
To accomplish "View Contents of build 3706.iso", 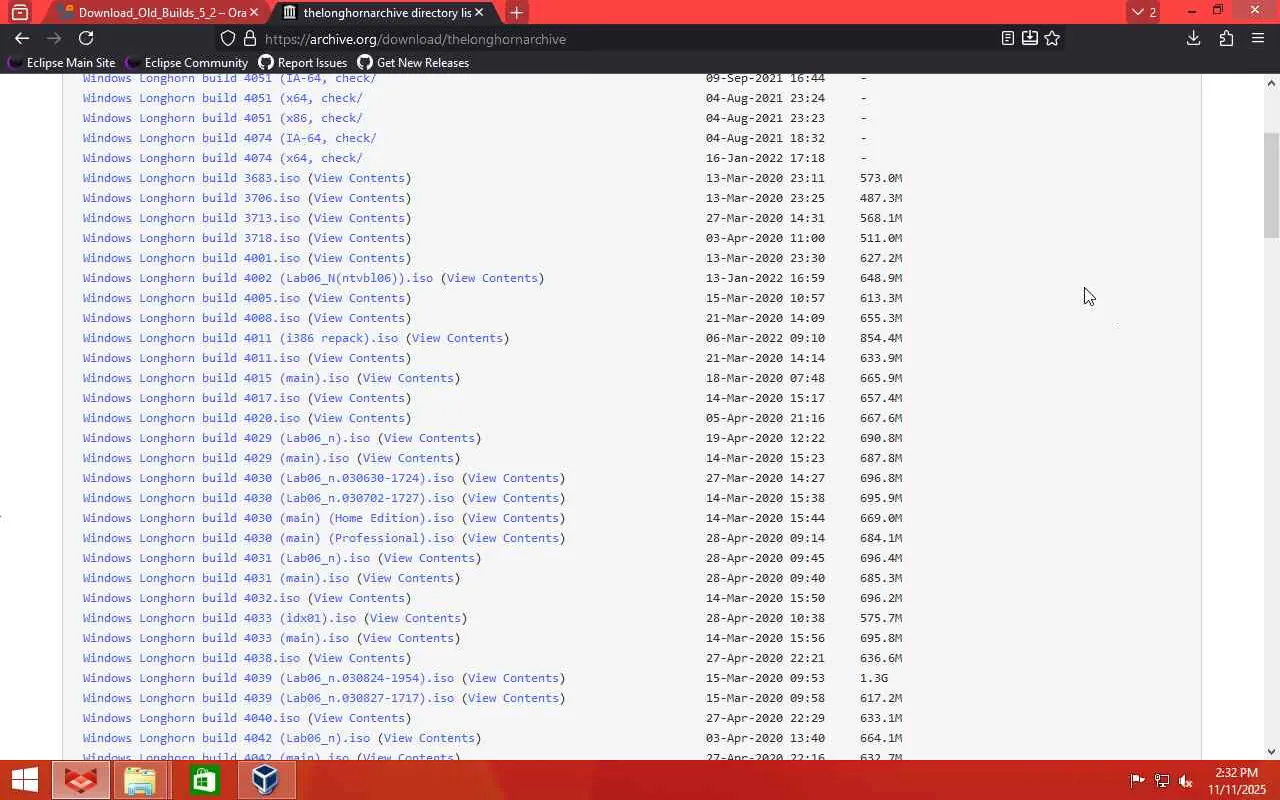I will pos(359,198).
